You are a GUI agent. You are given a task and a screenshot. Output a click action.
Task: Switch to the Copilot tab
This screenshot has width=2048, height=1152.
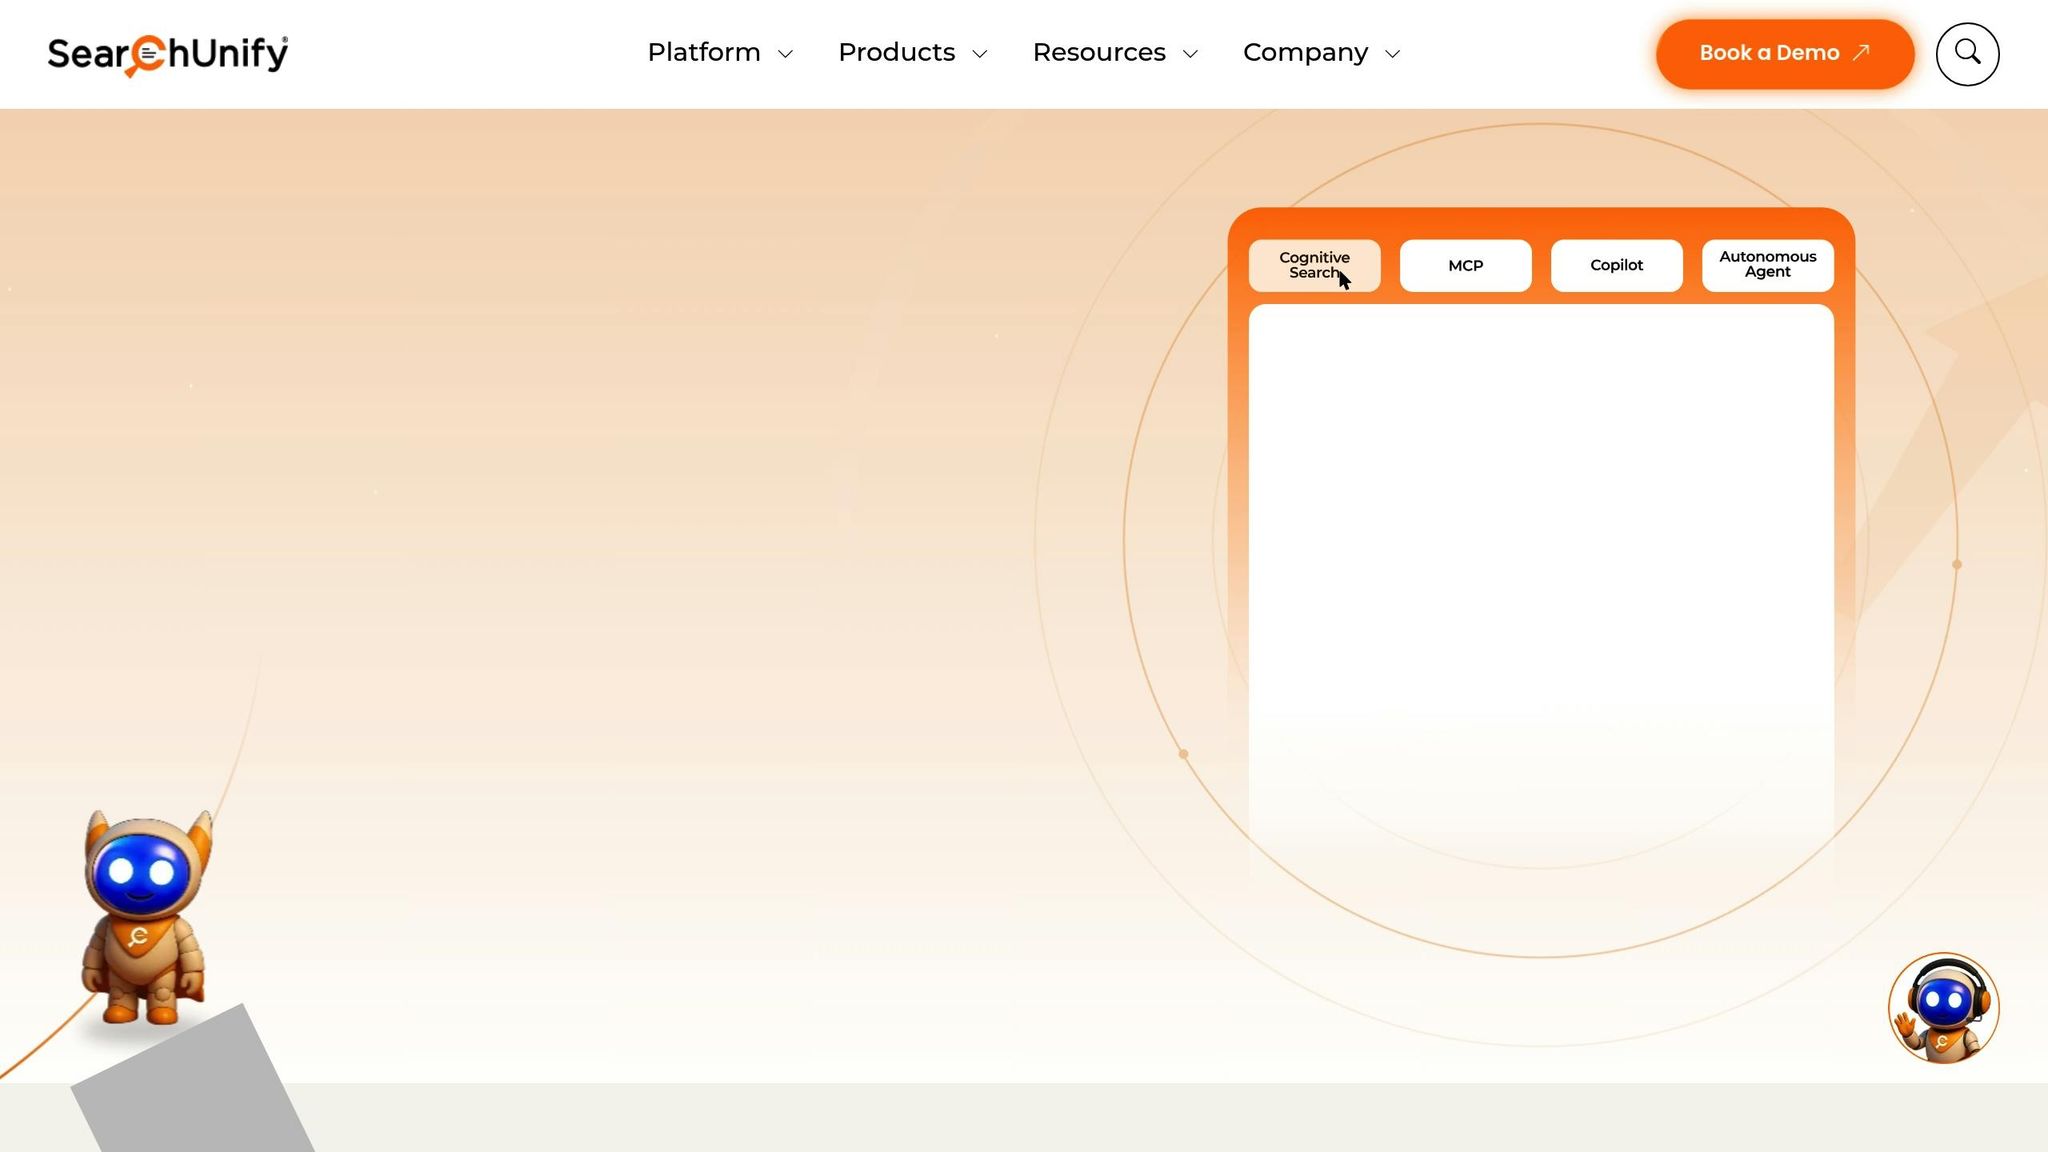[x=1616, y=266]
